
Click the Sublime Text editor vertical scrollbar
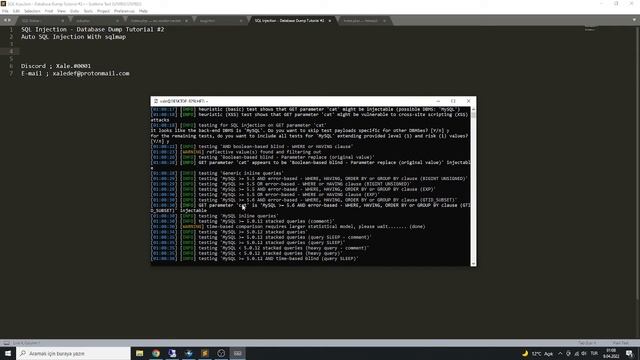[638, 163]
